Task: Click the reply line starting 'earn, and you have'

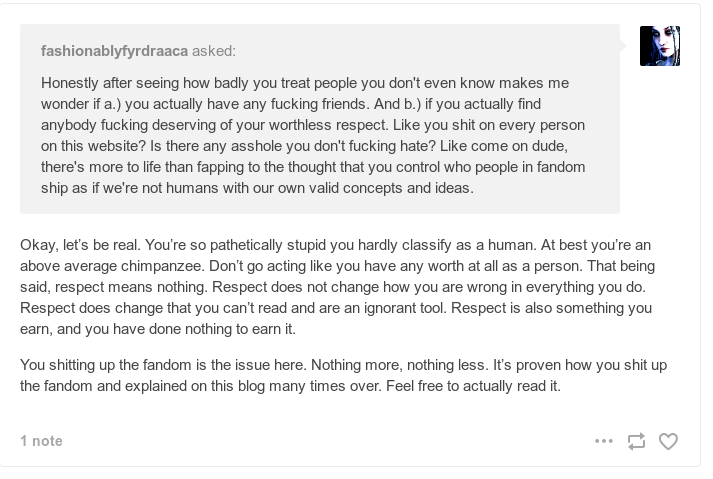Action: 158,328
